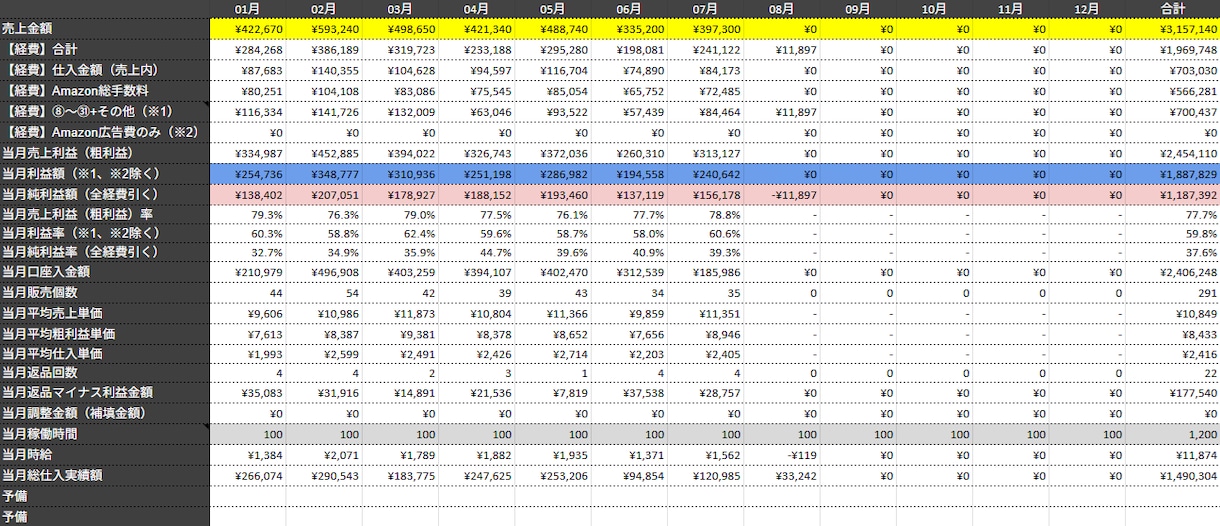Select the 合計 column header
1220x526 pixels.
tap(1182, 9)
